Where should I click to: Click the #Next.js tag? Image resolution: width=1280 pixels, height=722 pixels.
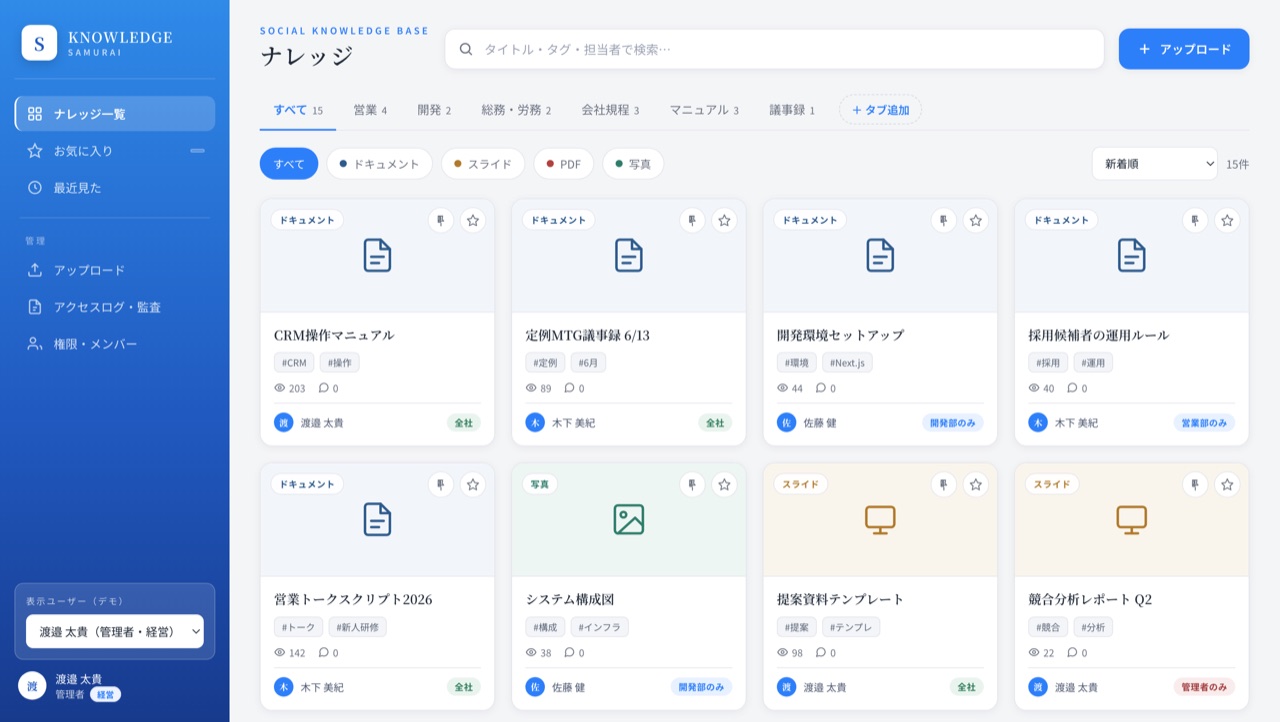coord(847,363)
